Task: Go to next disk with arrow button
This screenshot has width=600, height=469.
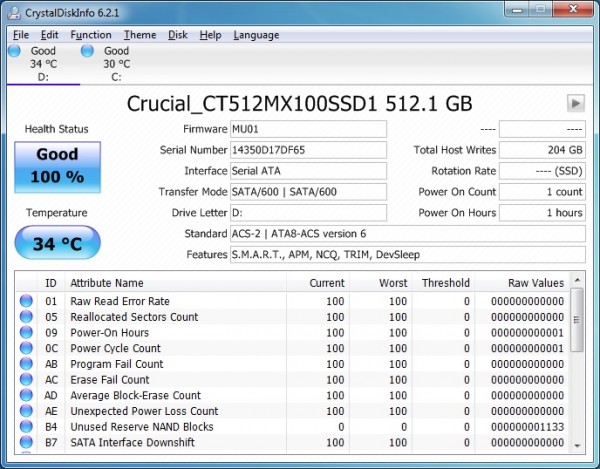Action: pyautogui.click(x=576, y=103)
